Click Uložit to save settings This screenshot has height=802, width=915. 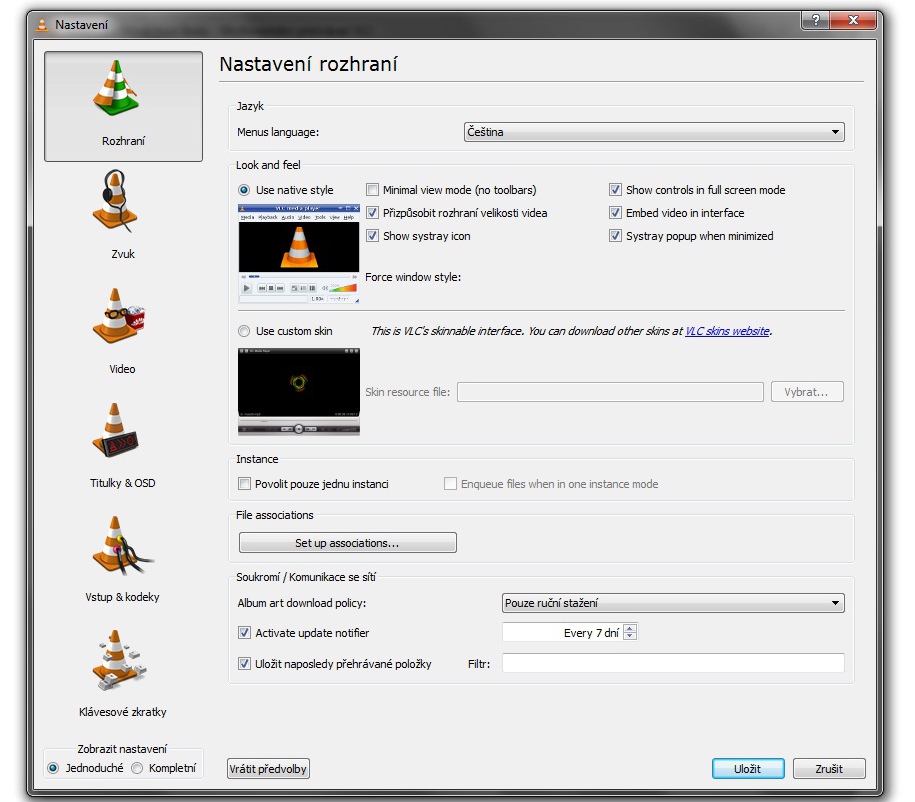[x=748, y=769]
